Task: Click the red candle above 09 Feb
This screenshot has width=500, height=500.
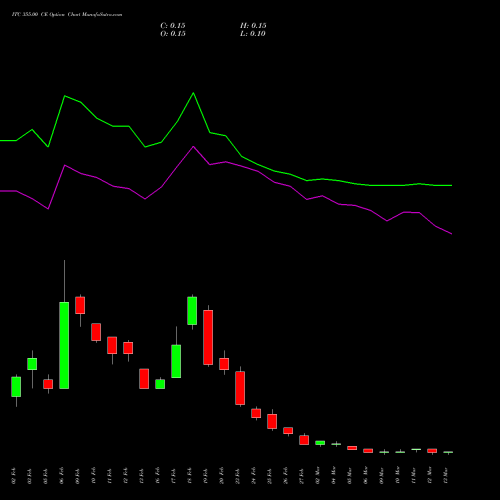Action: 80,305
